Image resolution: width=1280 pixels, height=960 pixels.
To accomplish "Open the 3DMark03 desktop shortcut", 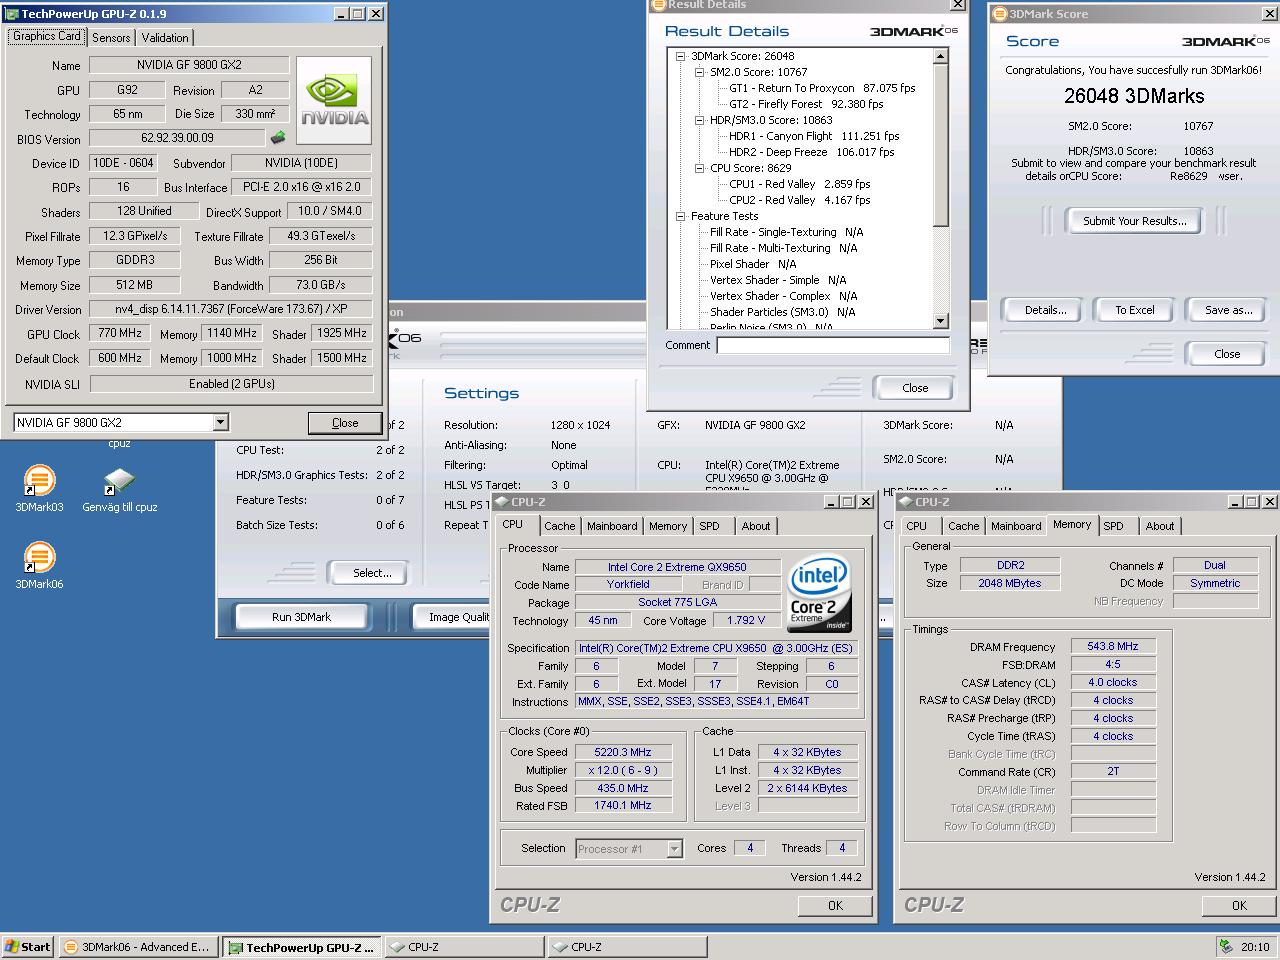I will (39, 489).
